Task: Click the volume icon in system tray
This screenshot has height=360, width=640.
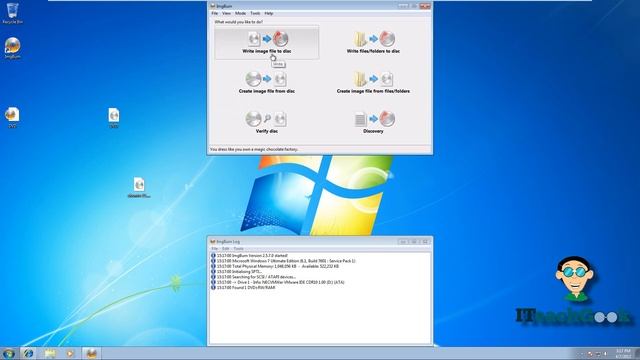Action: (606, 354)
